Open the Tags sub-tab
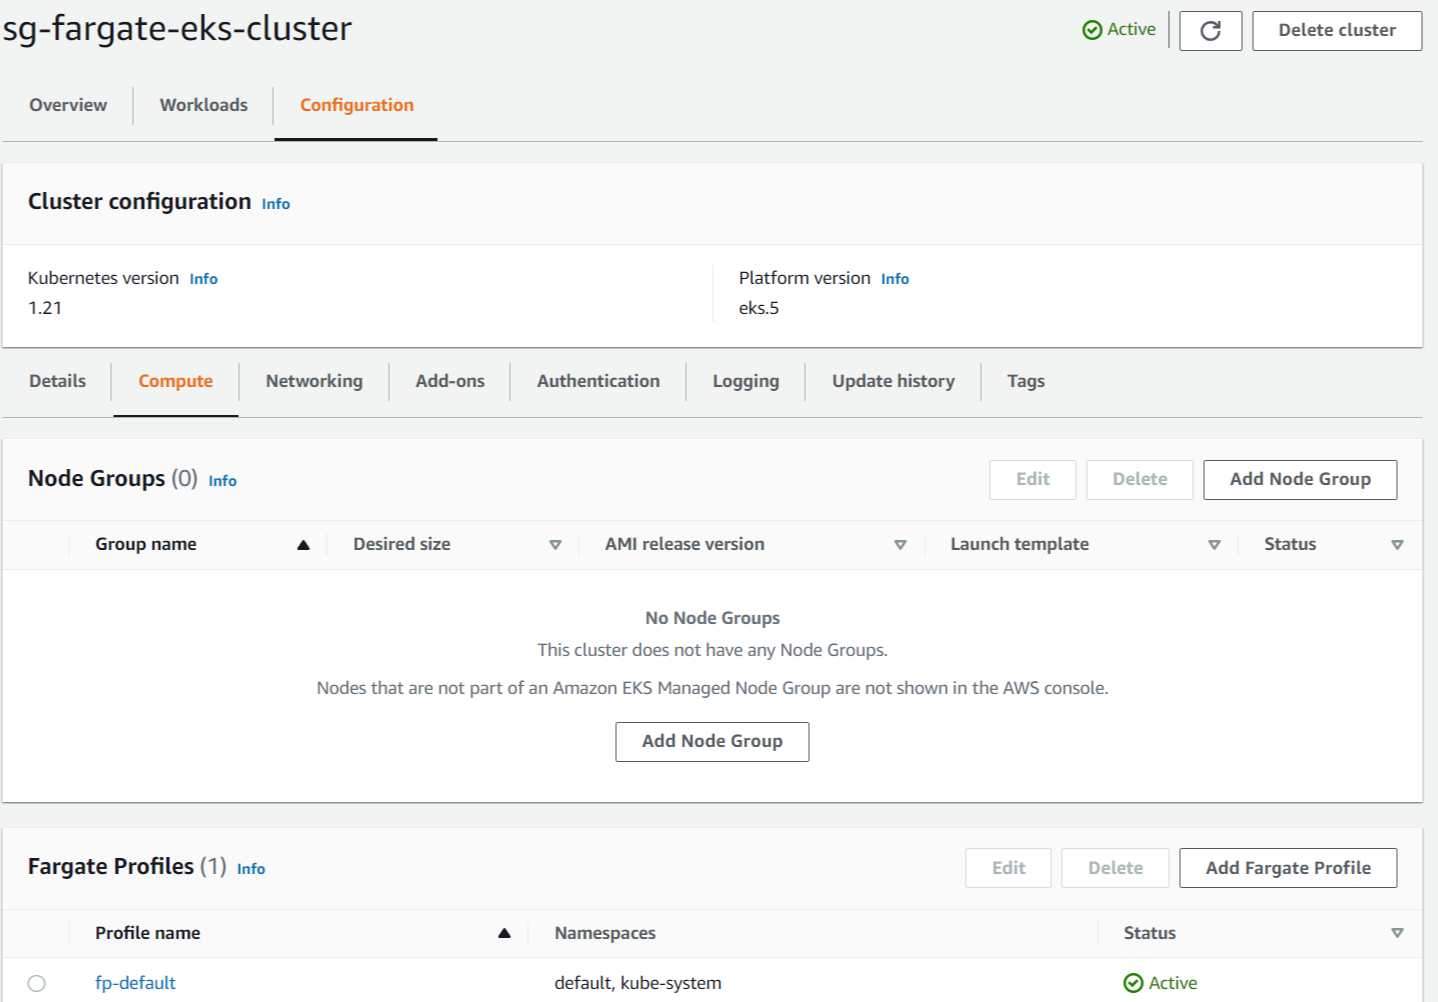1438x1002 pixels. [1026, 381]
